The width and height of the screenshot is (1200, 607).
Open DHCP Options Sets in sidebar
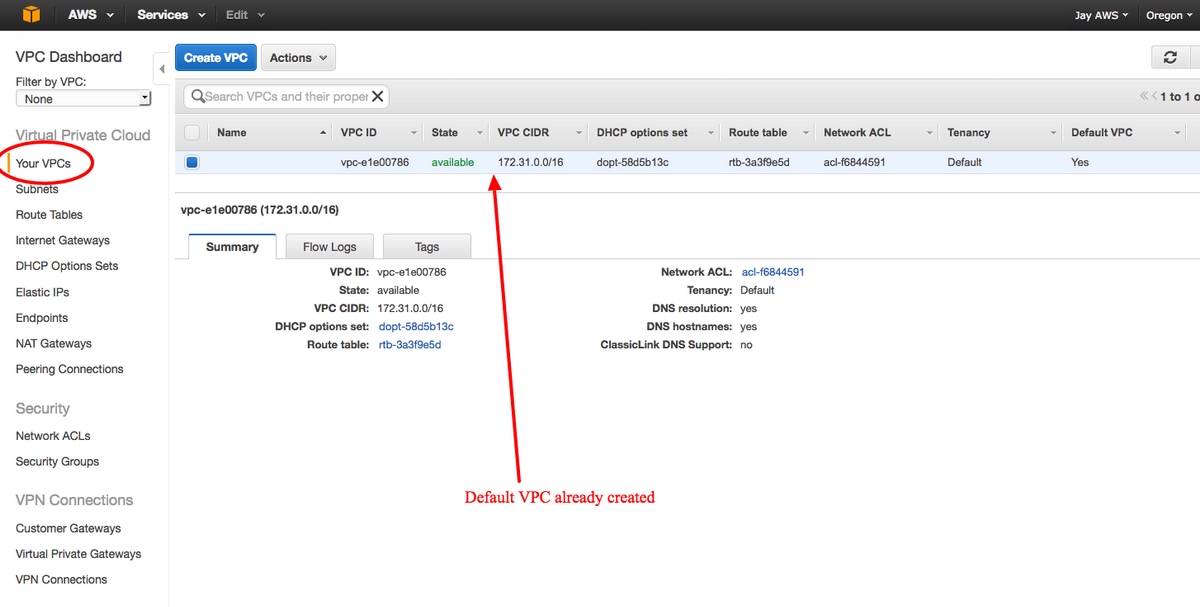tap(67, 266)
